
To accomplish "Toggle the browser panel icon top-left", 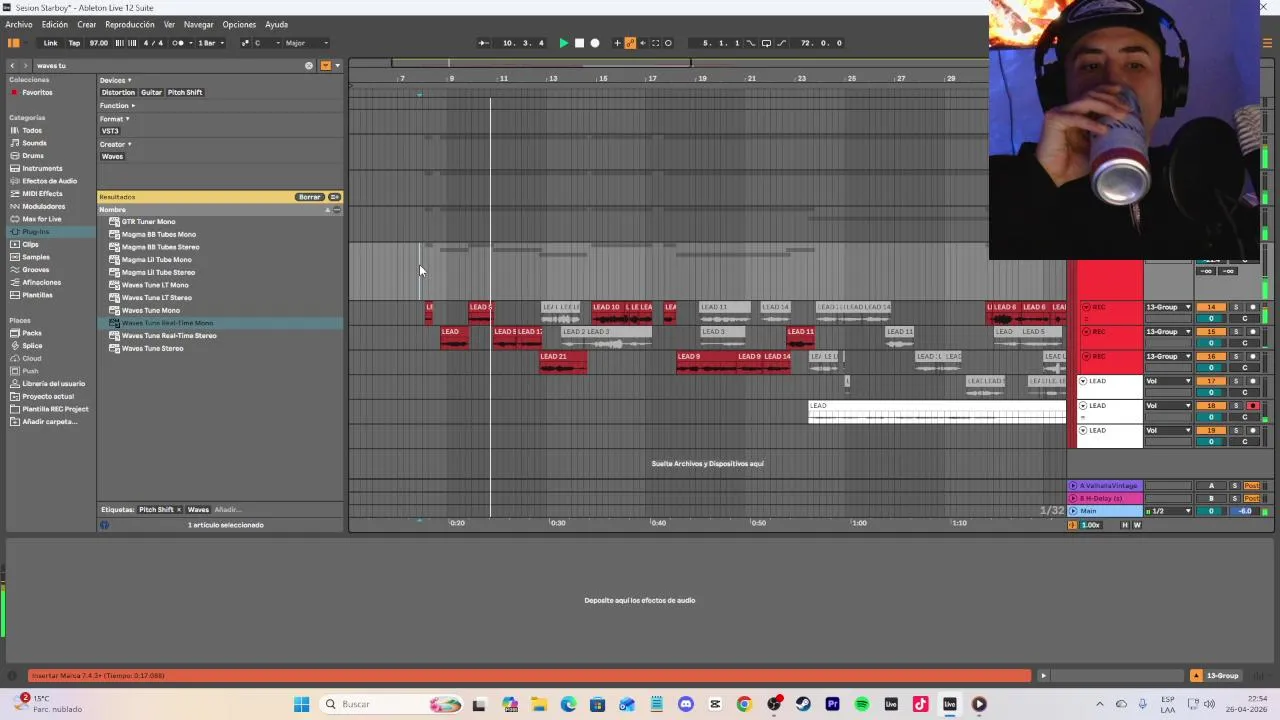I will [x=14, y=43].
